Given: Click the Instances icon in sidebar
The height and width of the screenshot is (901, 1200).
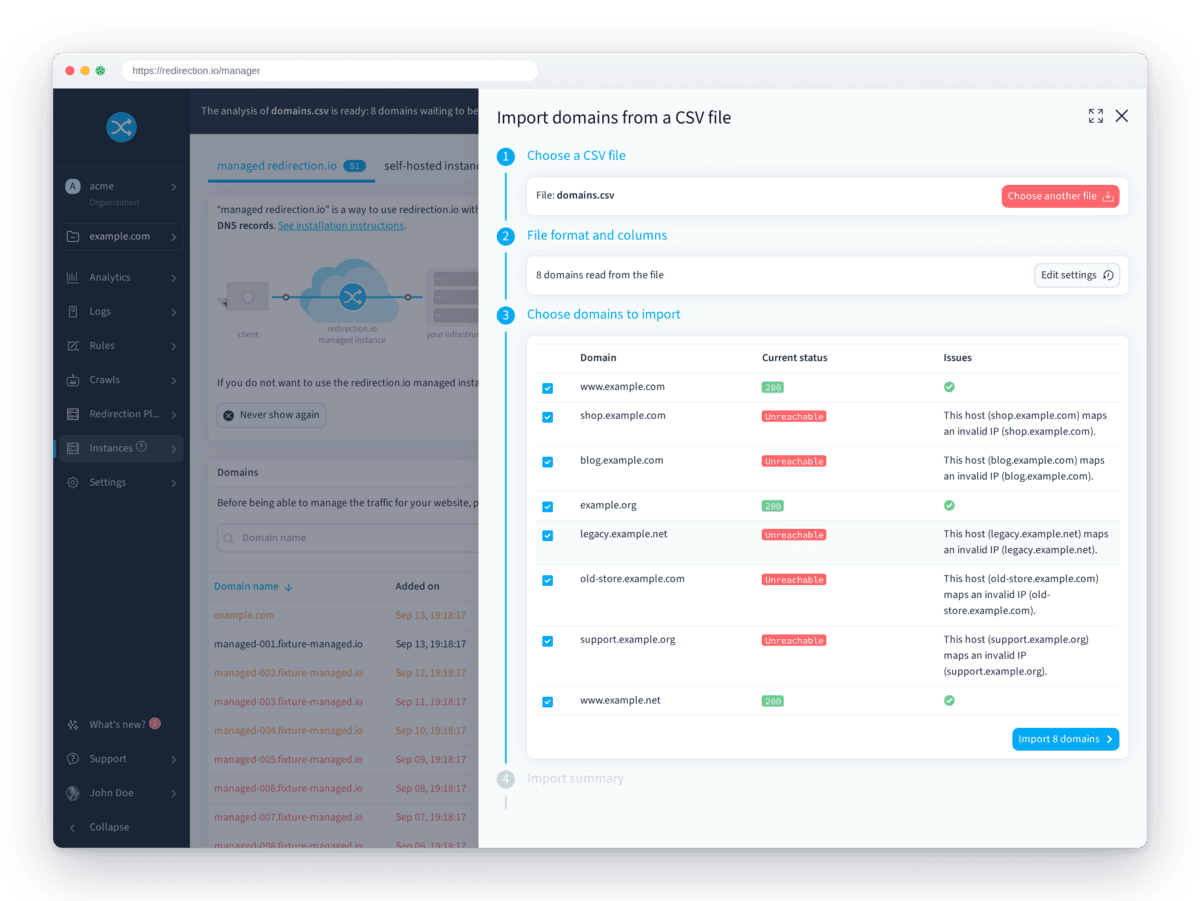Looking at the screenshot, I should (73, 448).
